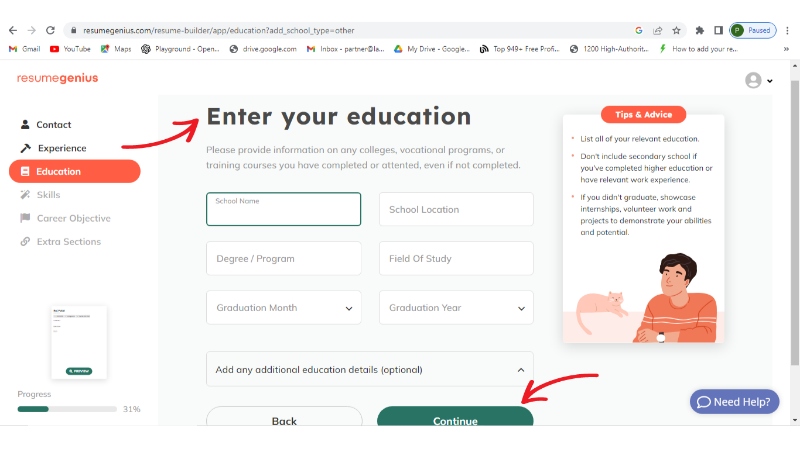Click the Continue button
The width and height of the screenshot is (800, 449).
(455, 419)
